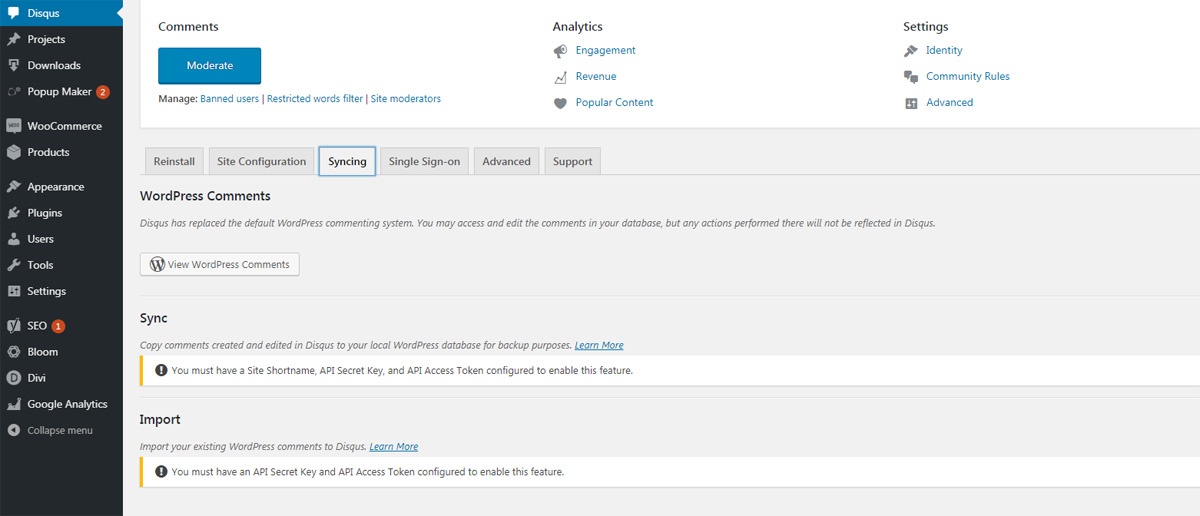This screenshot has width=1200, height=516.
Task: Click the Plugins plug icon in sidebar
Action: [13, 213]
